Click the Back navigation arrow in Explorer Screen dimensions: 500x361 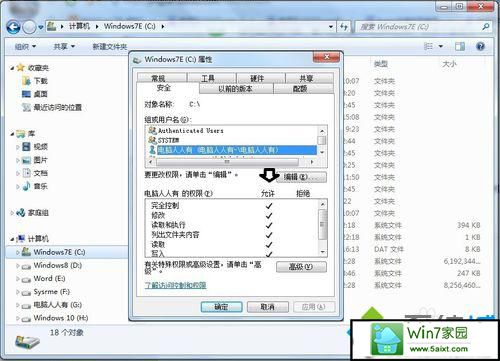(x=13, y=27)
